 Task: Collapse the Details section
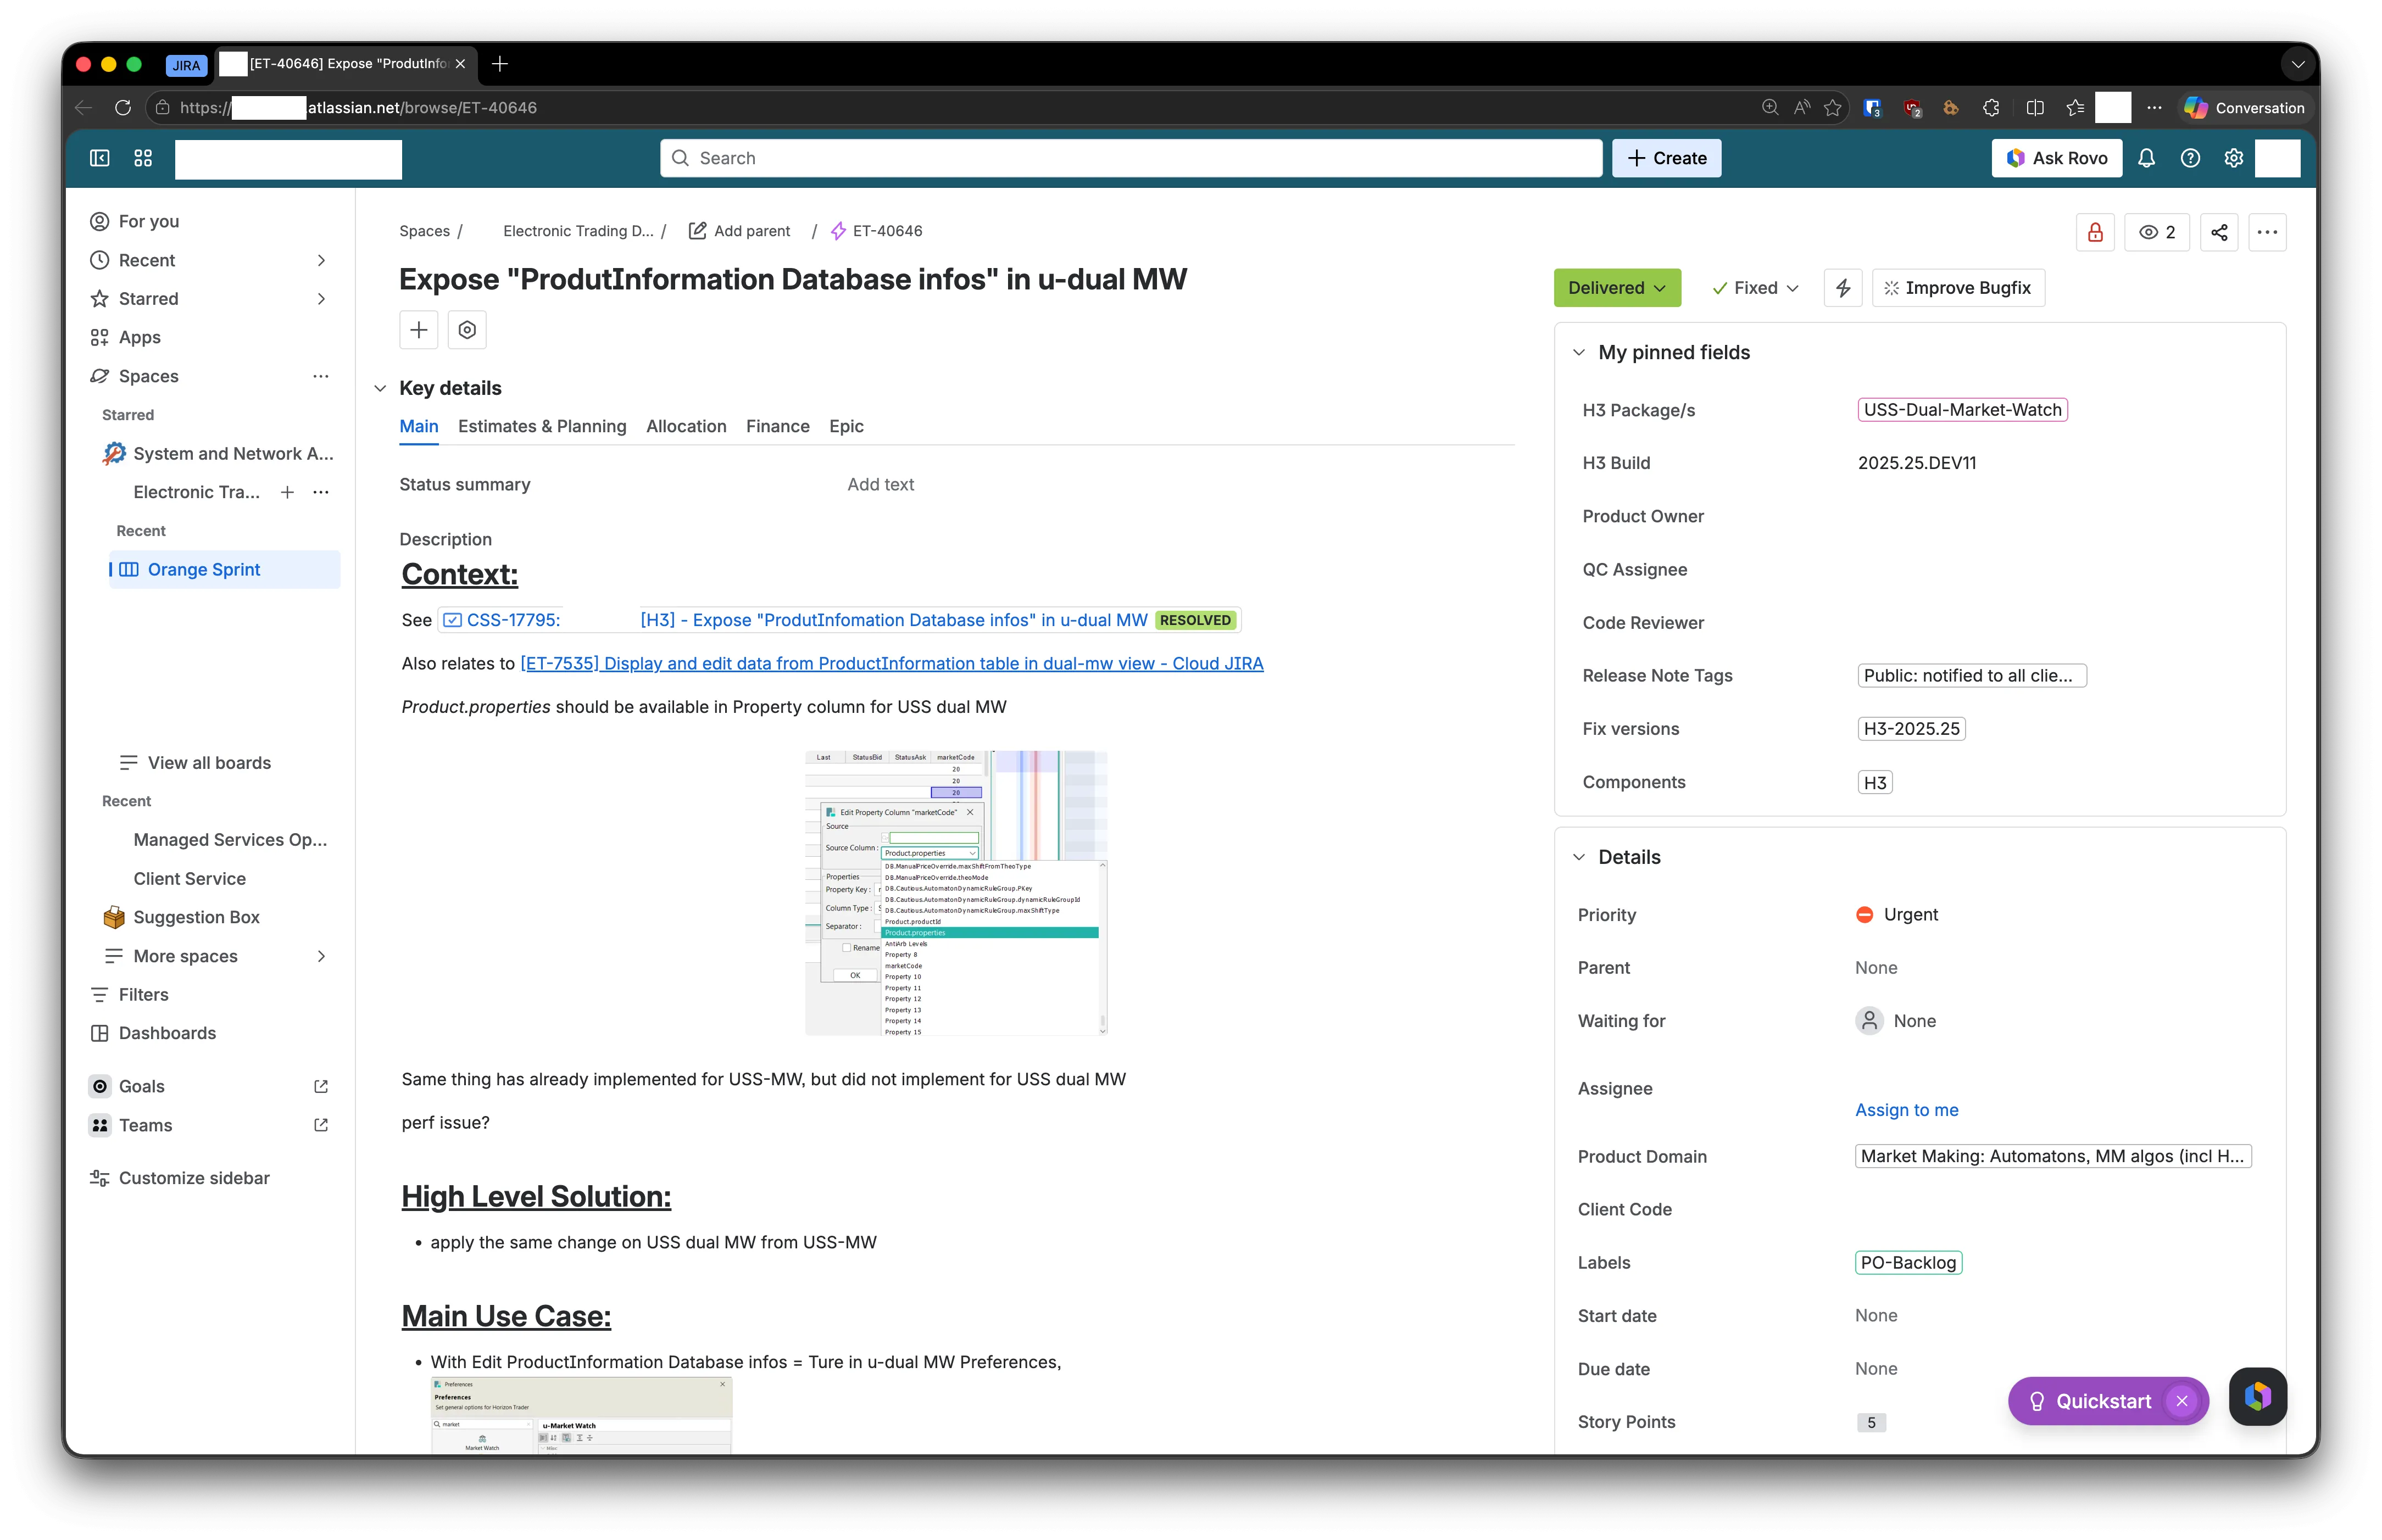coord(1579,857)
